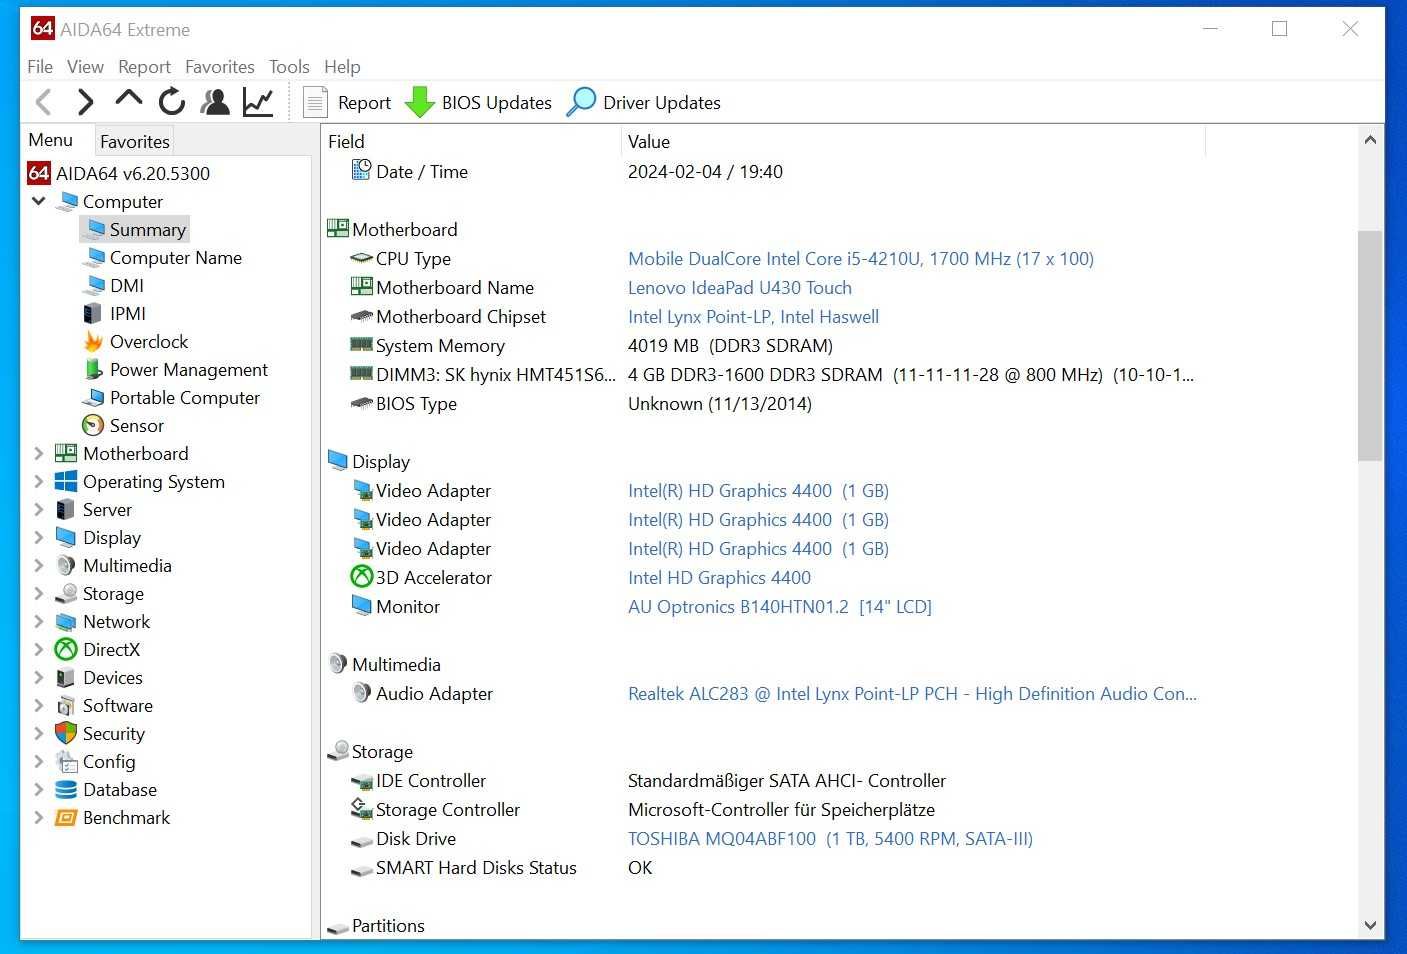1407x954 pixels.
Task: Open the Tools menu
Action: point(289,67)
